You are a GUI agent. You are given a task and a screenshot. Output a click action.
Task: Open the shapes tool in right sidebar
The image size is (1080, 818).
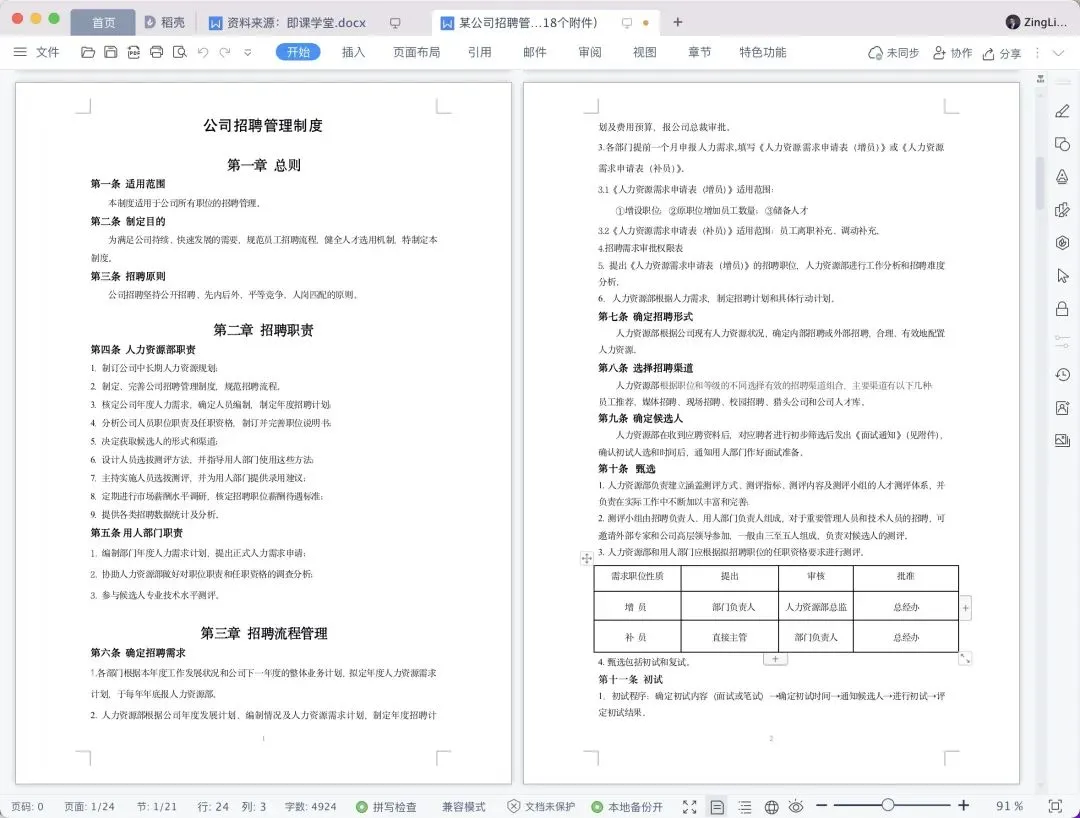(x=1062, y=144)
